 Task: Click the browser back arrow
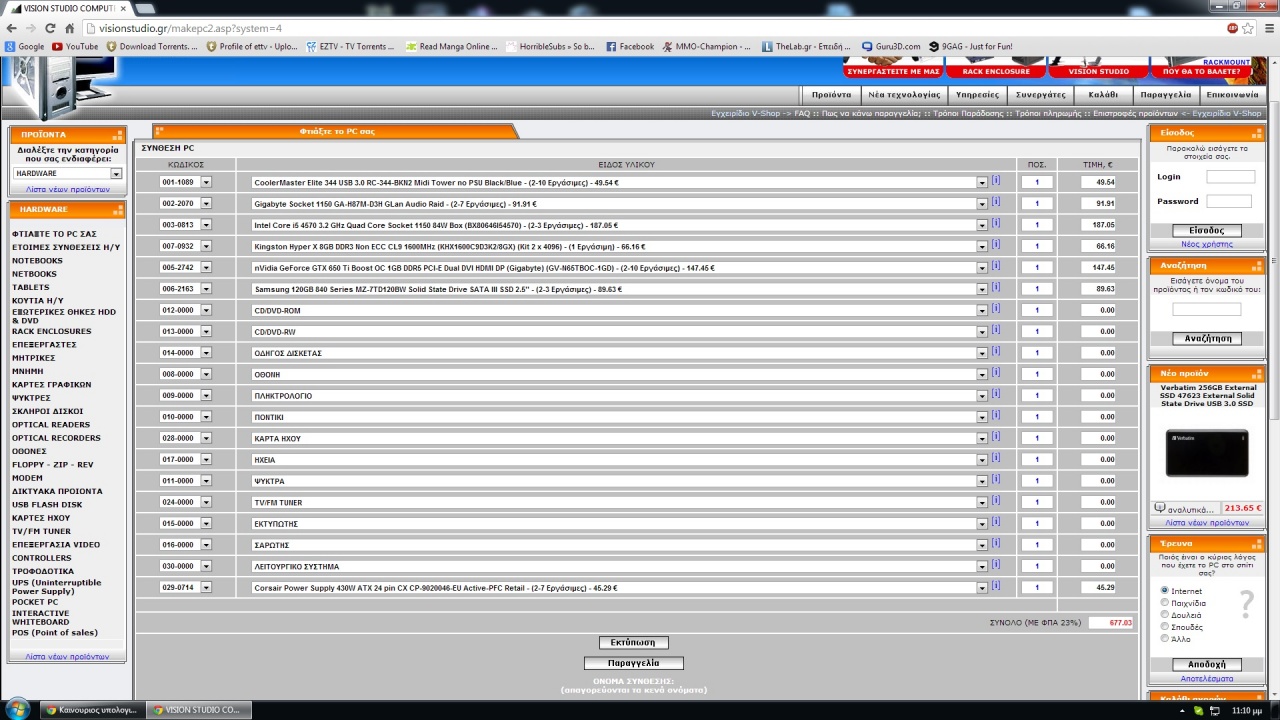click(x=12, y=28)
